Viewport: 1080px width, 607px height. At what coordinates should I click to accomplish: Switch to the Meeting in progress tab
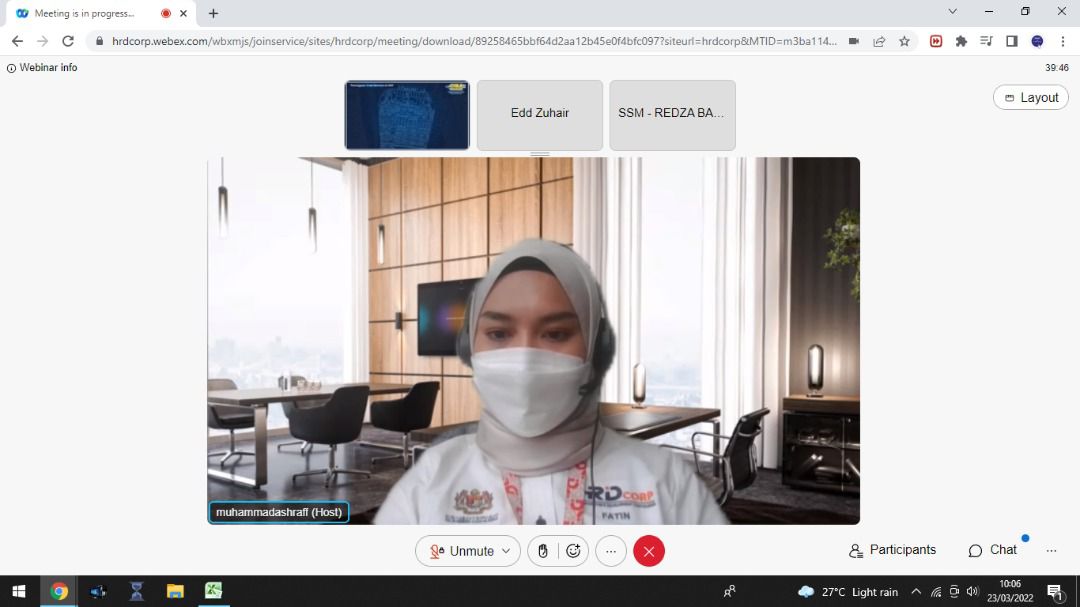85,13
